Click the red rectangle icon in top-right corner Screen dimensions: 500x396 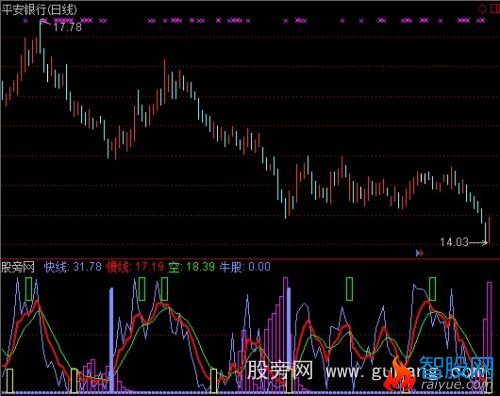495,9
